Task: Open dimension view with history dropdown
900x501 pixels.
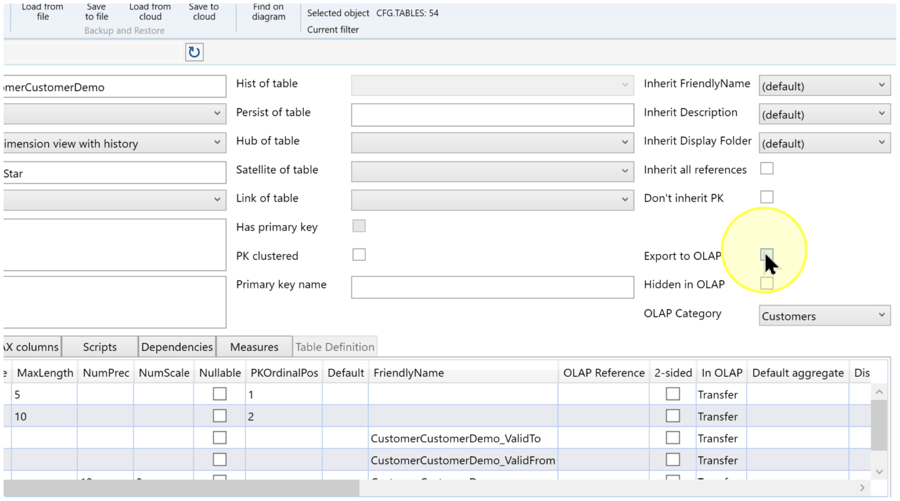Action: tap(114, 143)
